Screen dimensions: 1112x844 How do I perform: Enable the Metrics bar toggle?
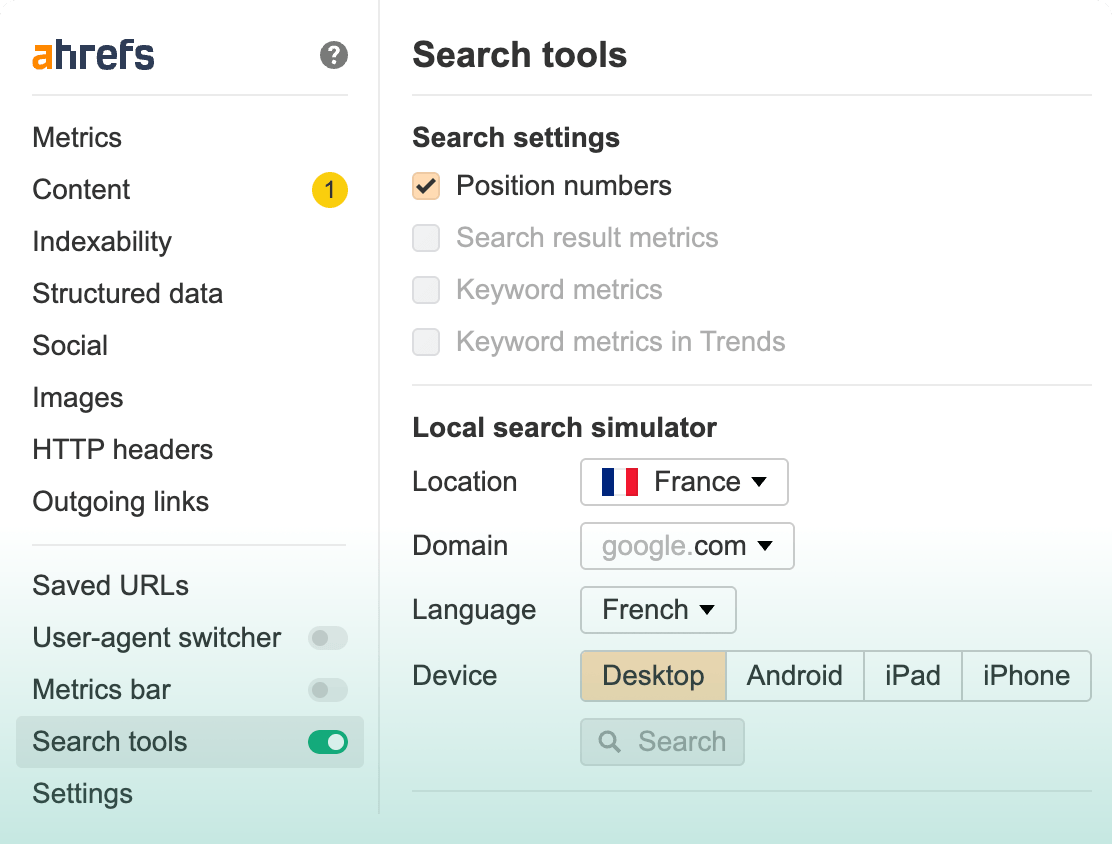(327, 690)
